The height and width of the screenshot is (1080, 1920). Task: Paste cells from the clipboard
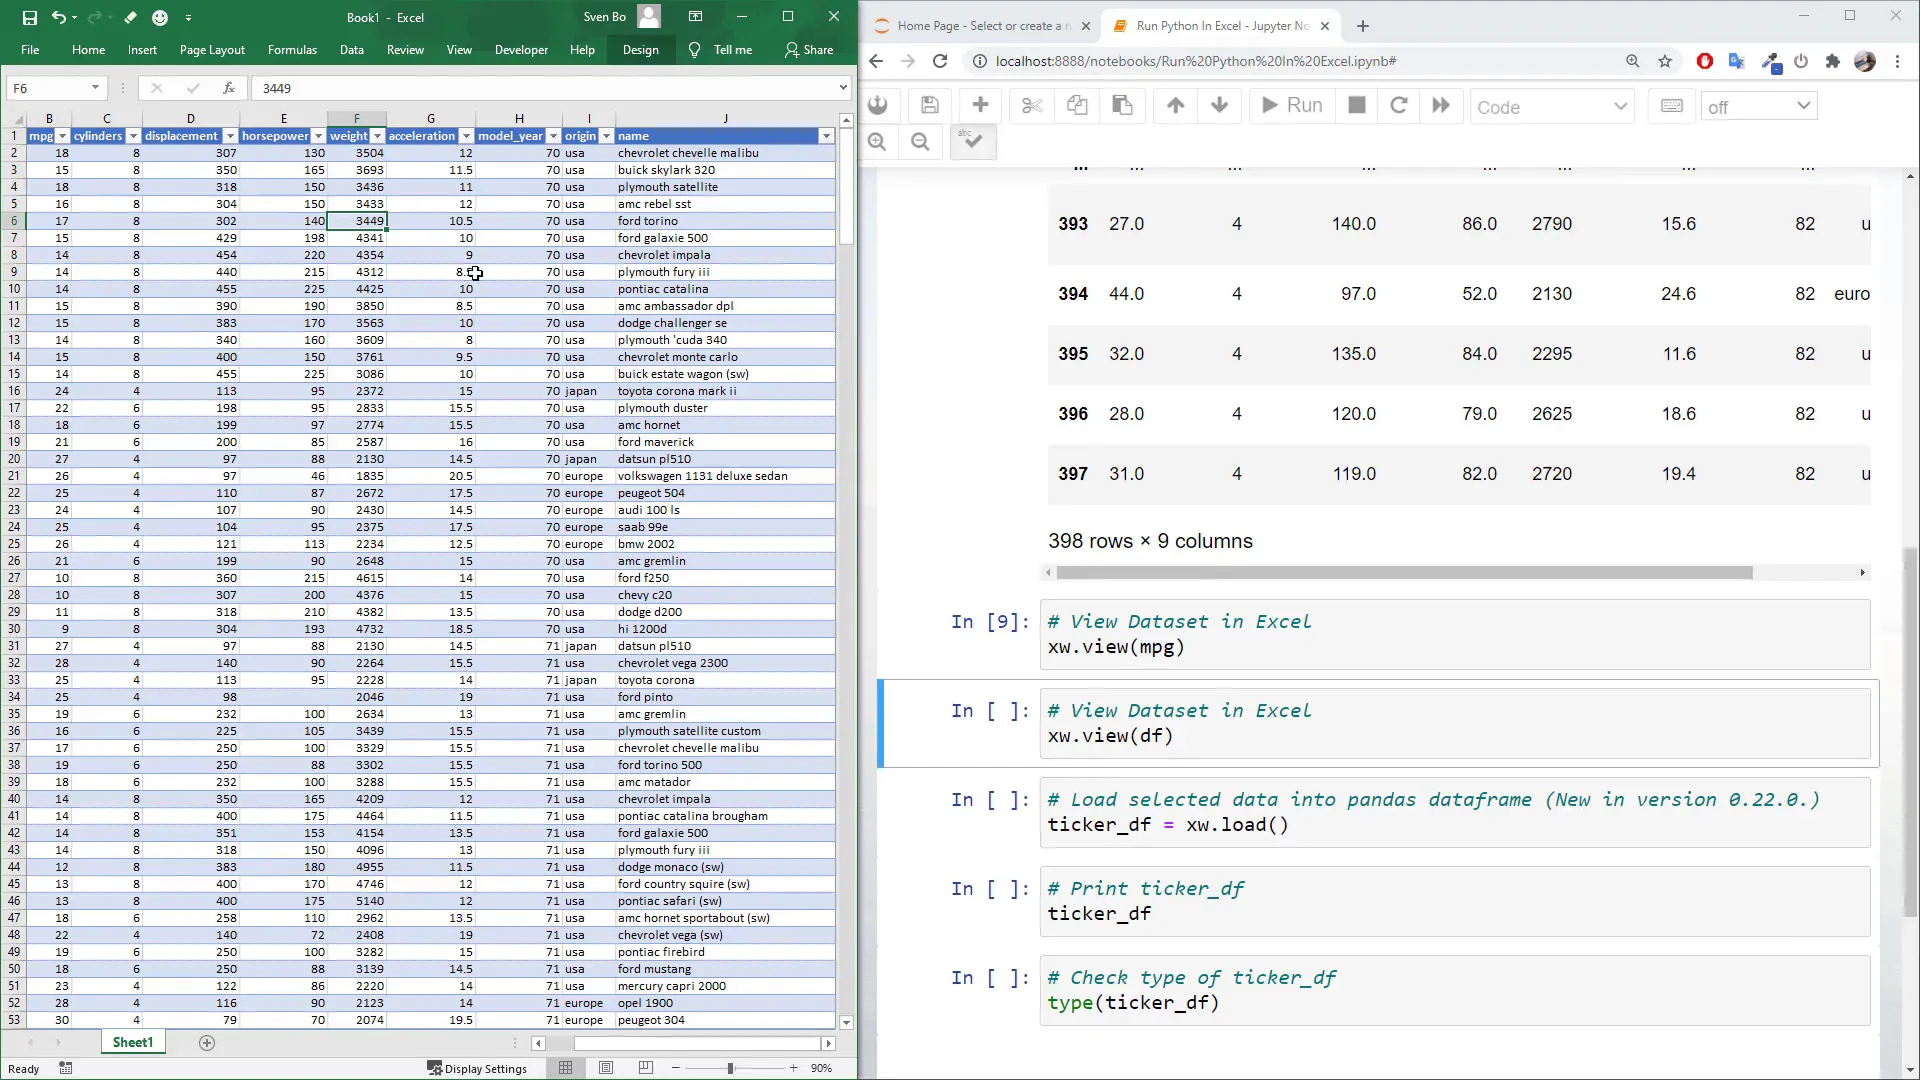[x=1122, y=105]
